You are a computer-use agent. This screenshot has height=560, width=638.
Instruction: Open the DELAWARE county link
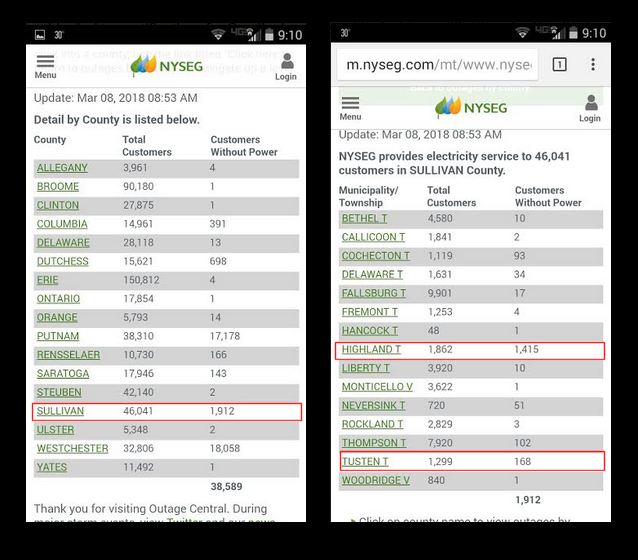pos(63,243)
